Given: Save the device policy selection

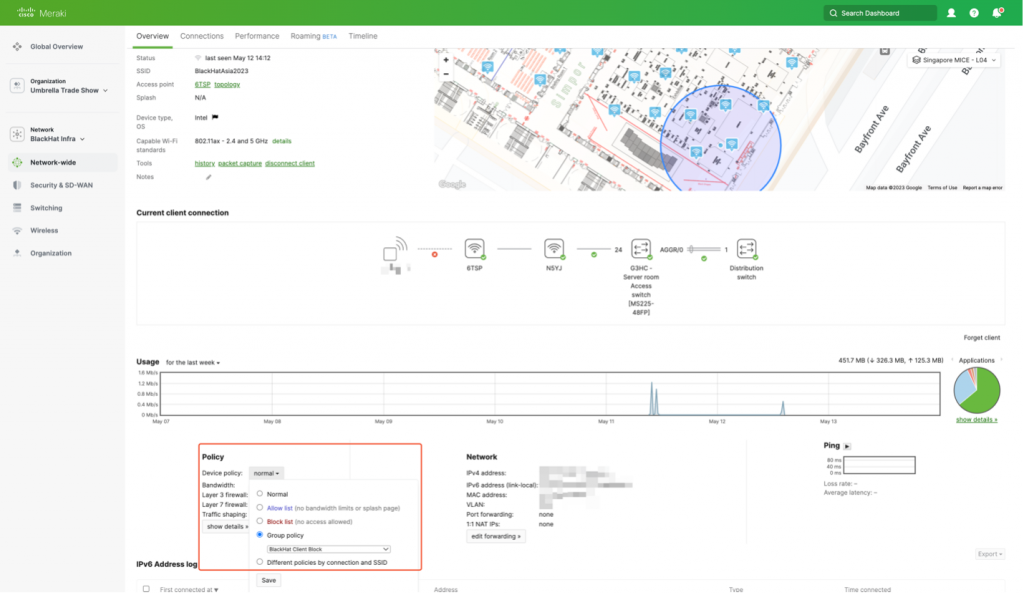Looking at the screenshot, I should click(x=268, y=580).
